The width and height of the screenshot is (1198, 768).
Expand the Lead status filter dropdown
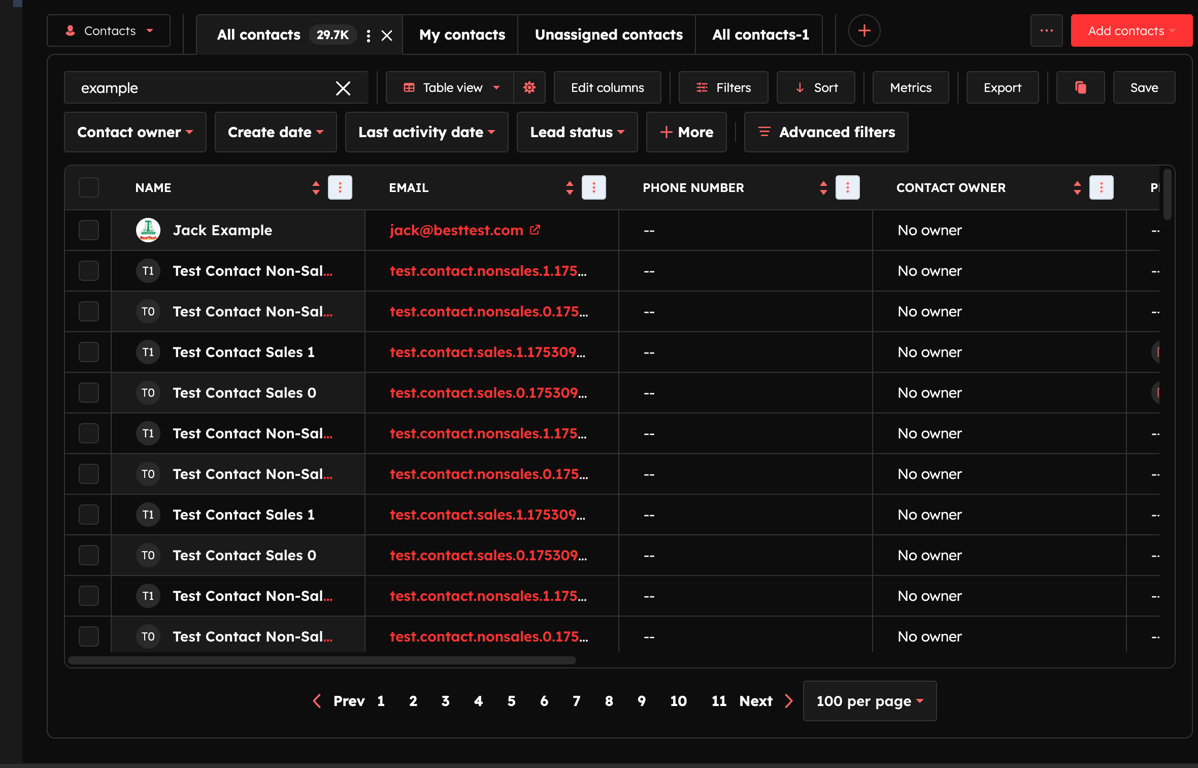[x=577, y=132]
